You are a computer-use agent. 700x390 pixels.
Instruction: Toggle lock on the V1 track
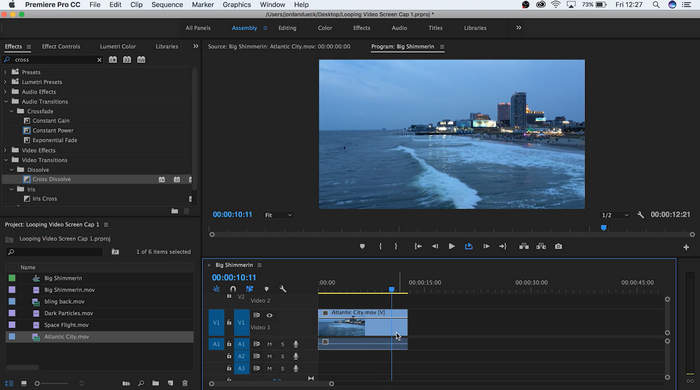(x=229, y=322)
